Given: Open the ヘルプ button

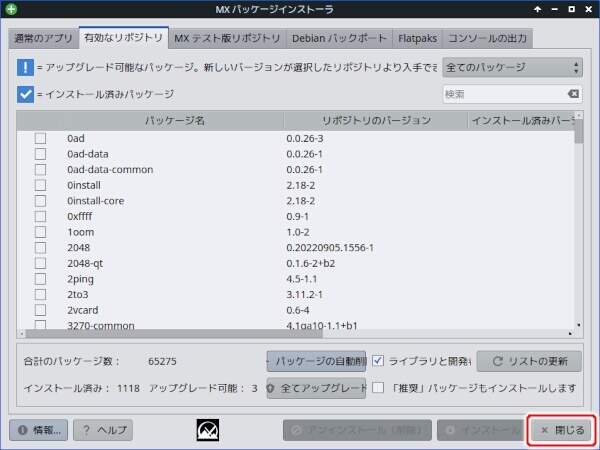Looking at the screenshot, I should [x=103, y=430].
